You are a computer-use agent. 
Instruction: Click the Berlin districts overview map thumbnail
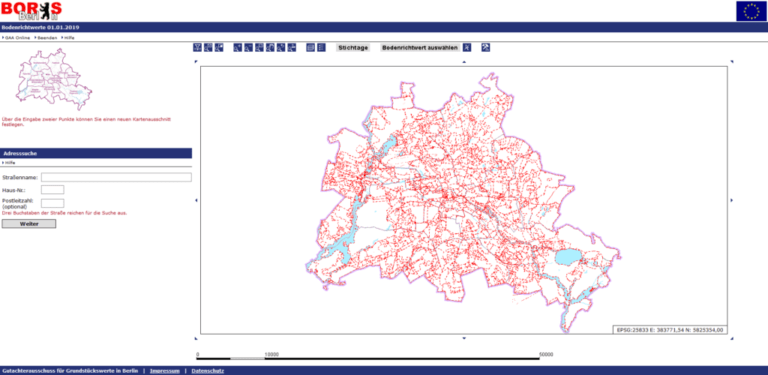(54, 78)
